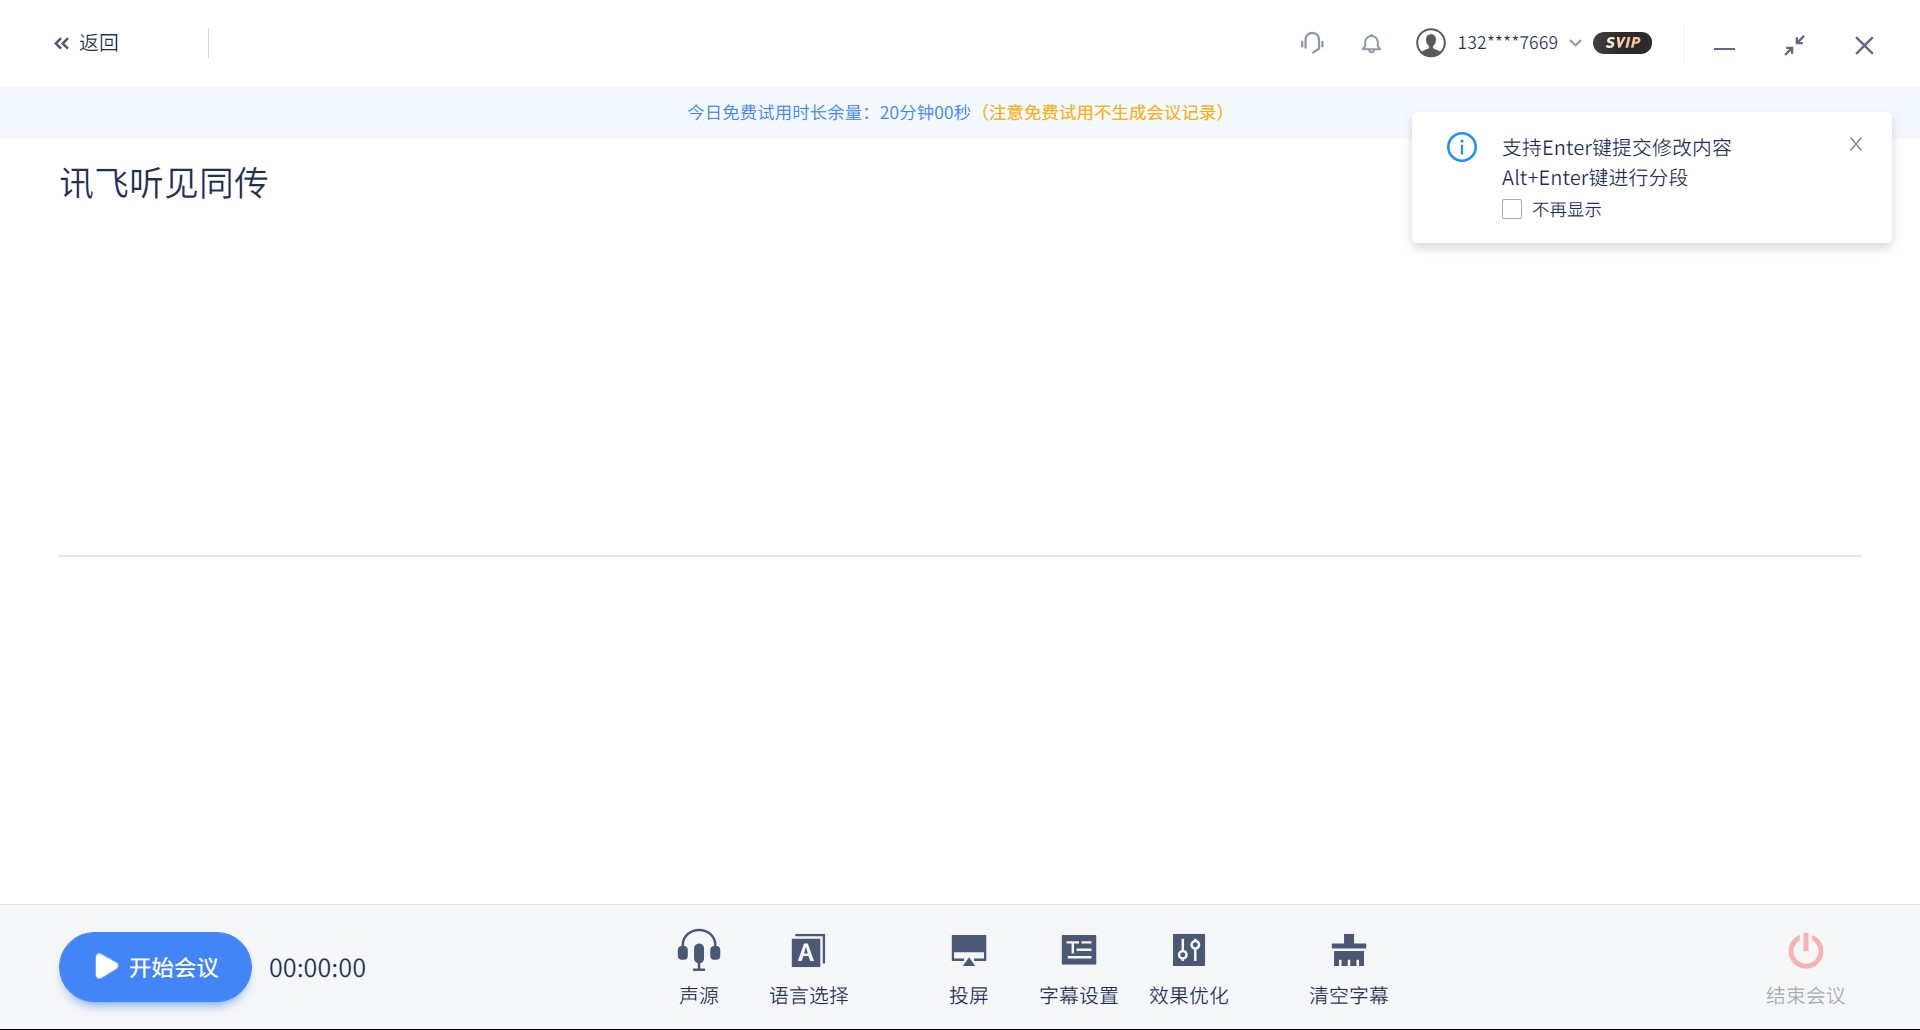The image size is (1920, 1030).
Task: Open 投屏 screen projection
Action: coord(969,967)
